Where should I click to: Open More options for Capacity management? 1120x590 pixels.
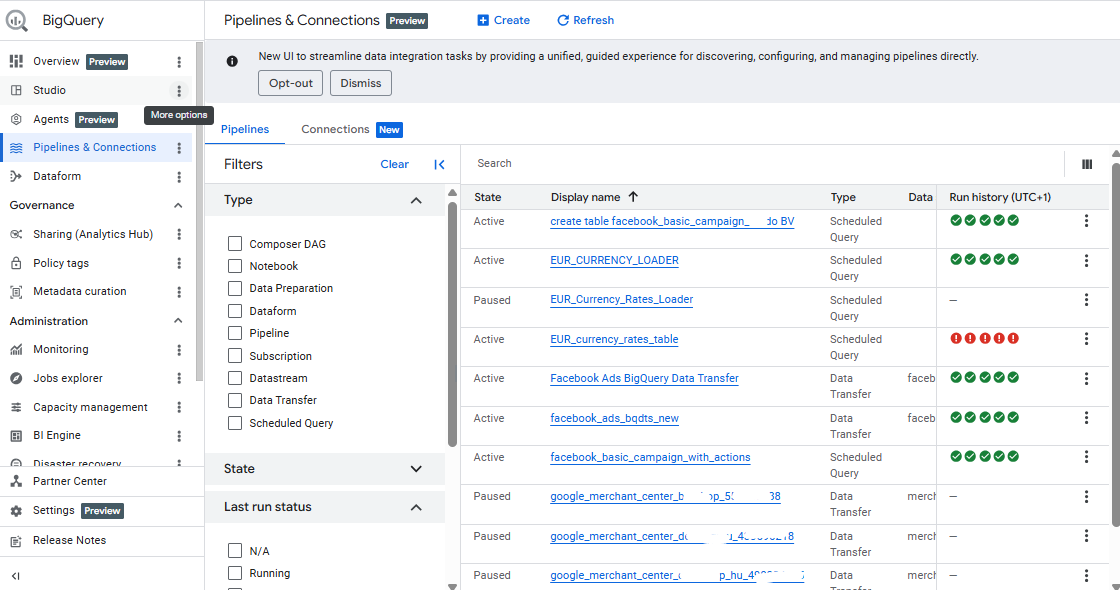point(179,407)
